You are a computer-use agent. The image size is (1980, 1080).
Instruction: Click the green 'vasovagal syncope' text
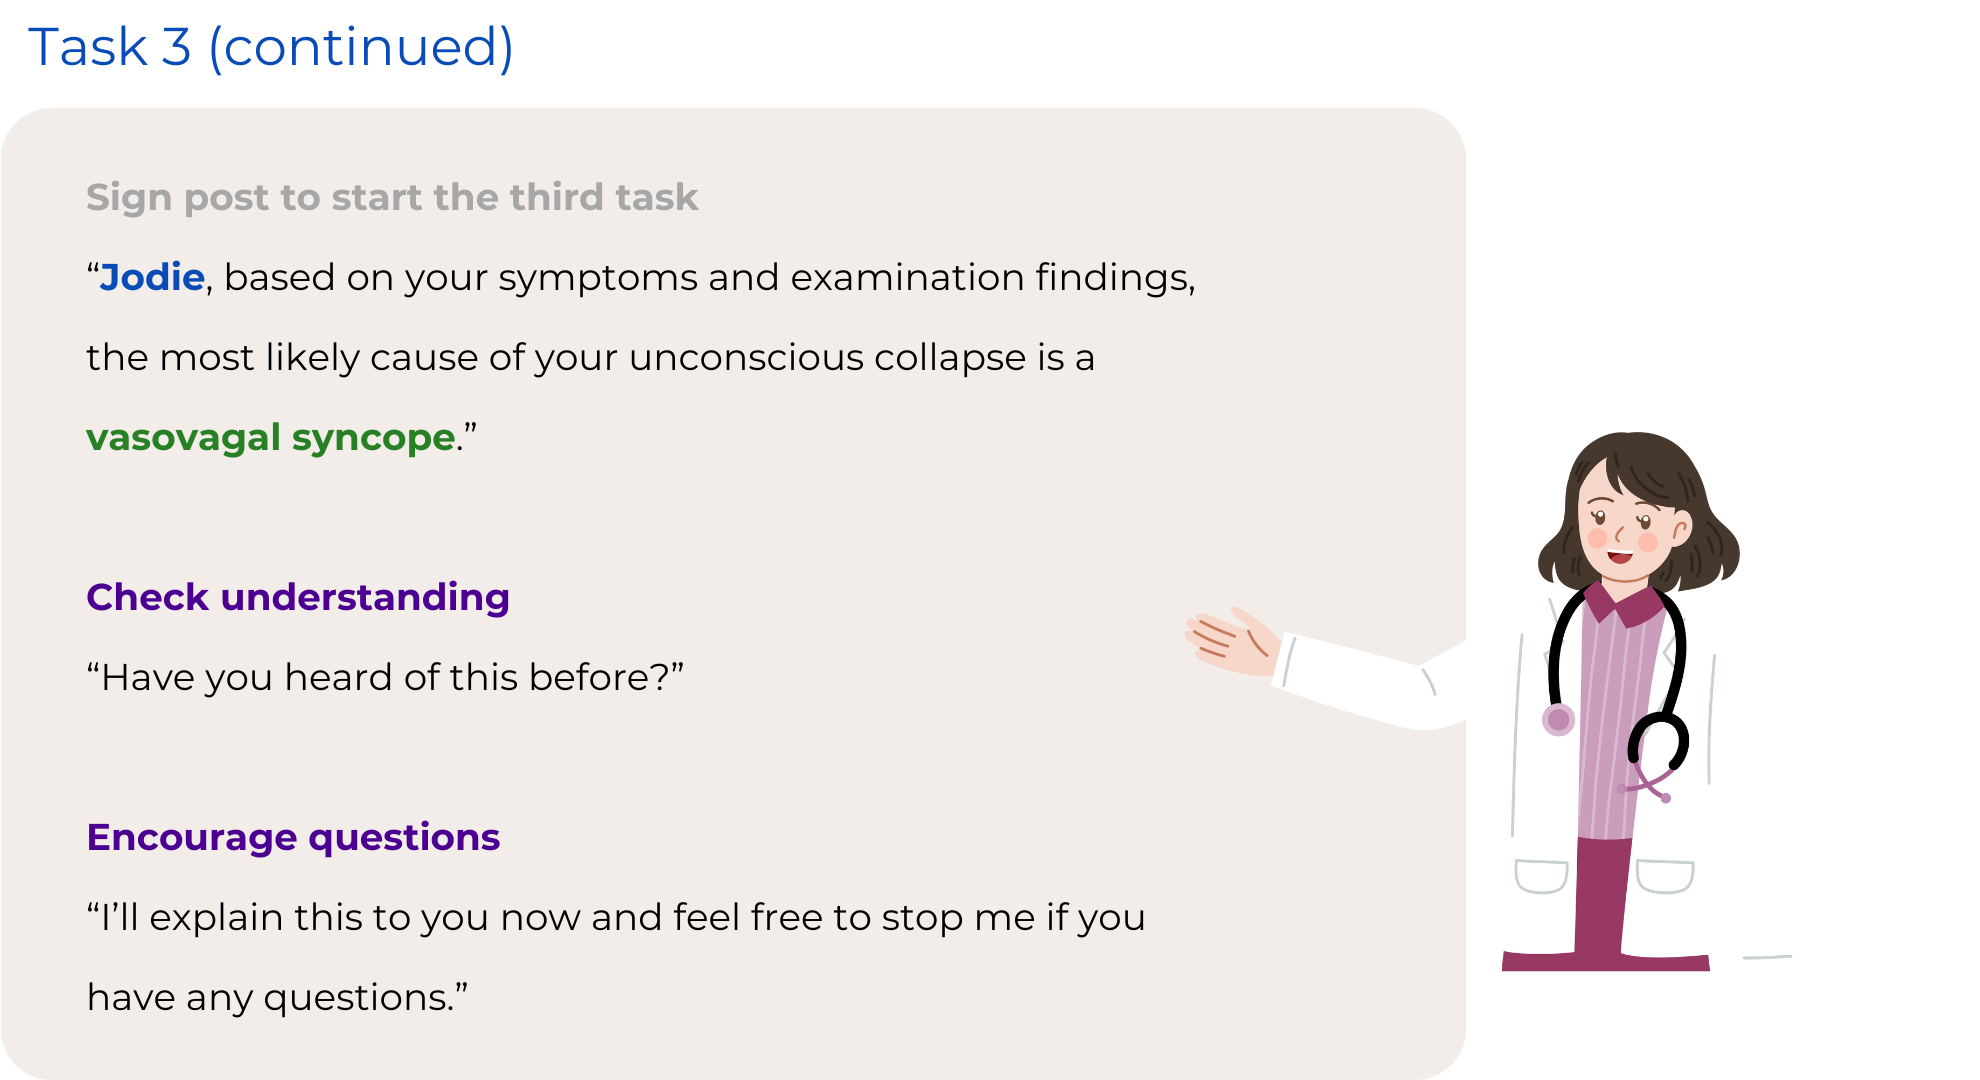(271, 437)
